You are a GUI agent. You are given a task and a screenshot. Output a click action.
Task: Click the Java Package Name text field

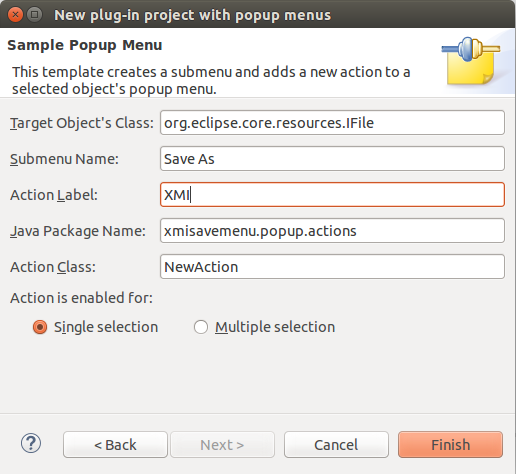(x=332, y=231)
